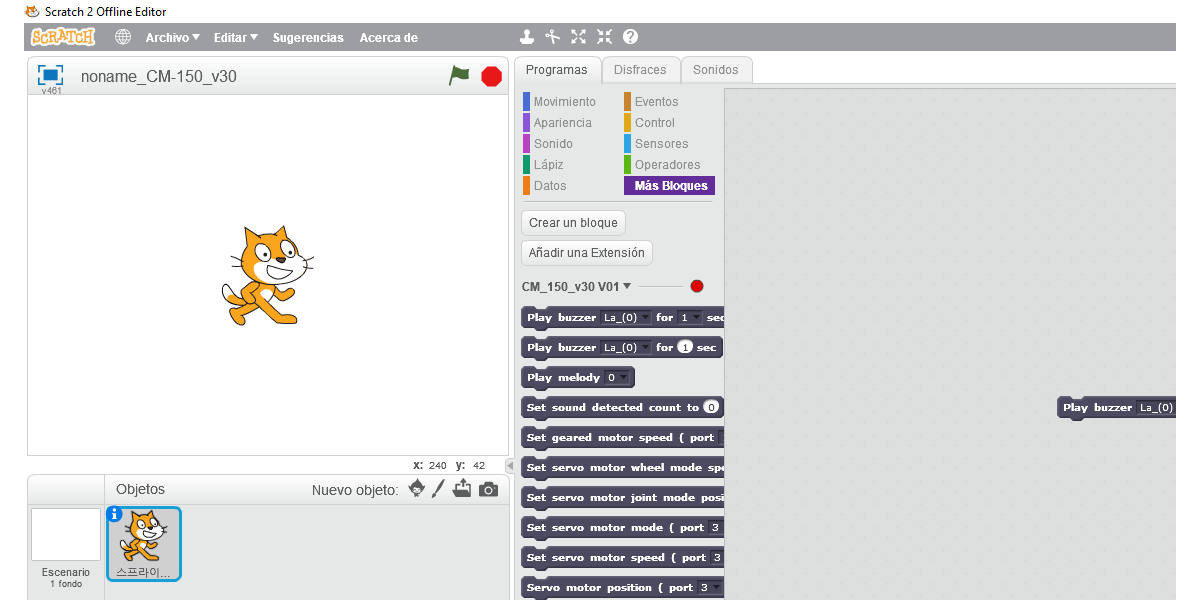
Task: Upload a sprite from file
Action: tap(462, 489)
